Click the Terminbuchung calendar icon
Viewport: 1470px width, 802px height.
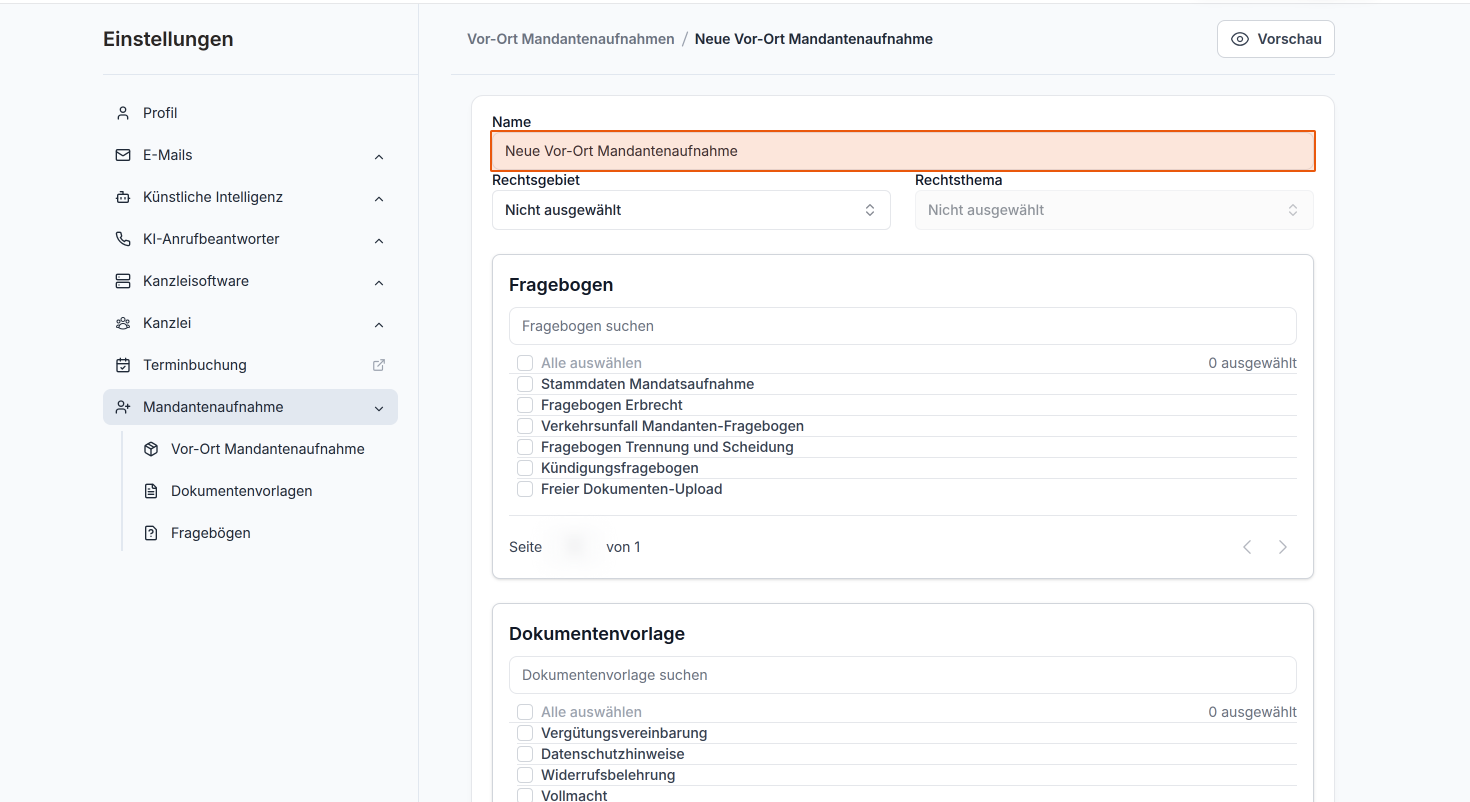123,365
